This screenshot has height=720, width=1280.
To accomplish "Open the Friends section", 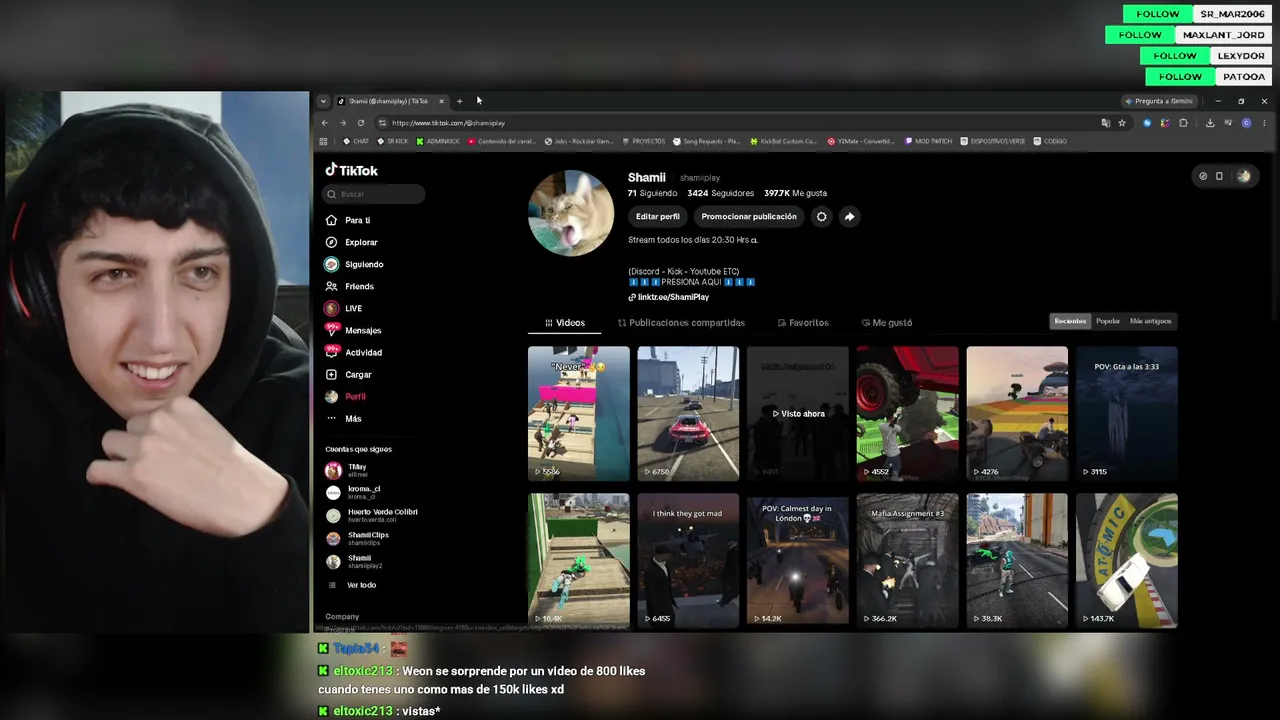I will coord(349,286).
